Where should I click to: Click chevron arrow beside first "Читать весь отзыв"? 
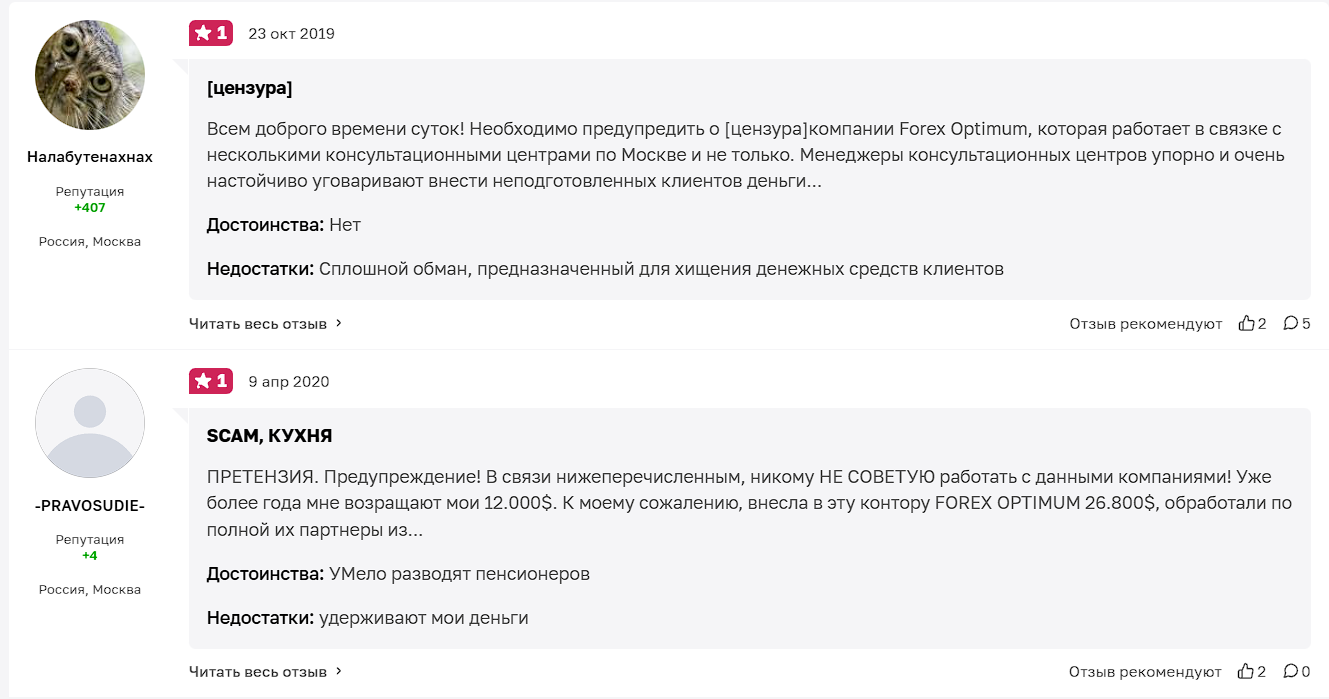click(339, 323)
